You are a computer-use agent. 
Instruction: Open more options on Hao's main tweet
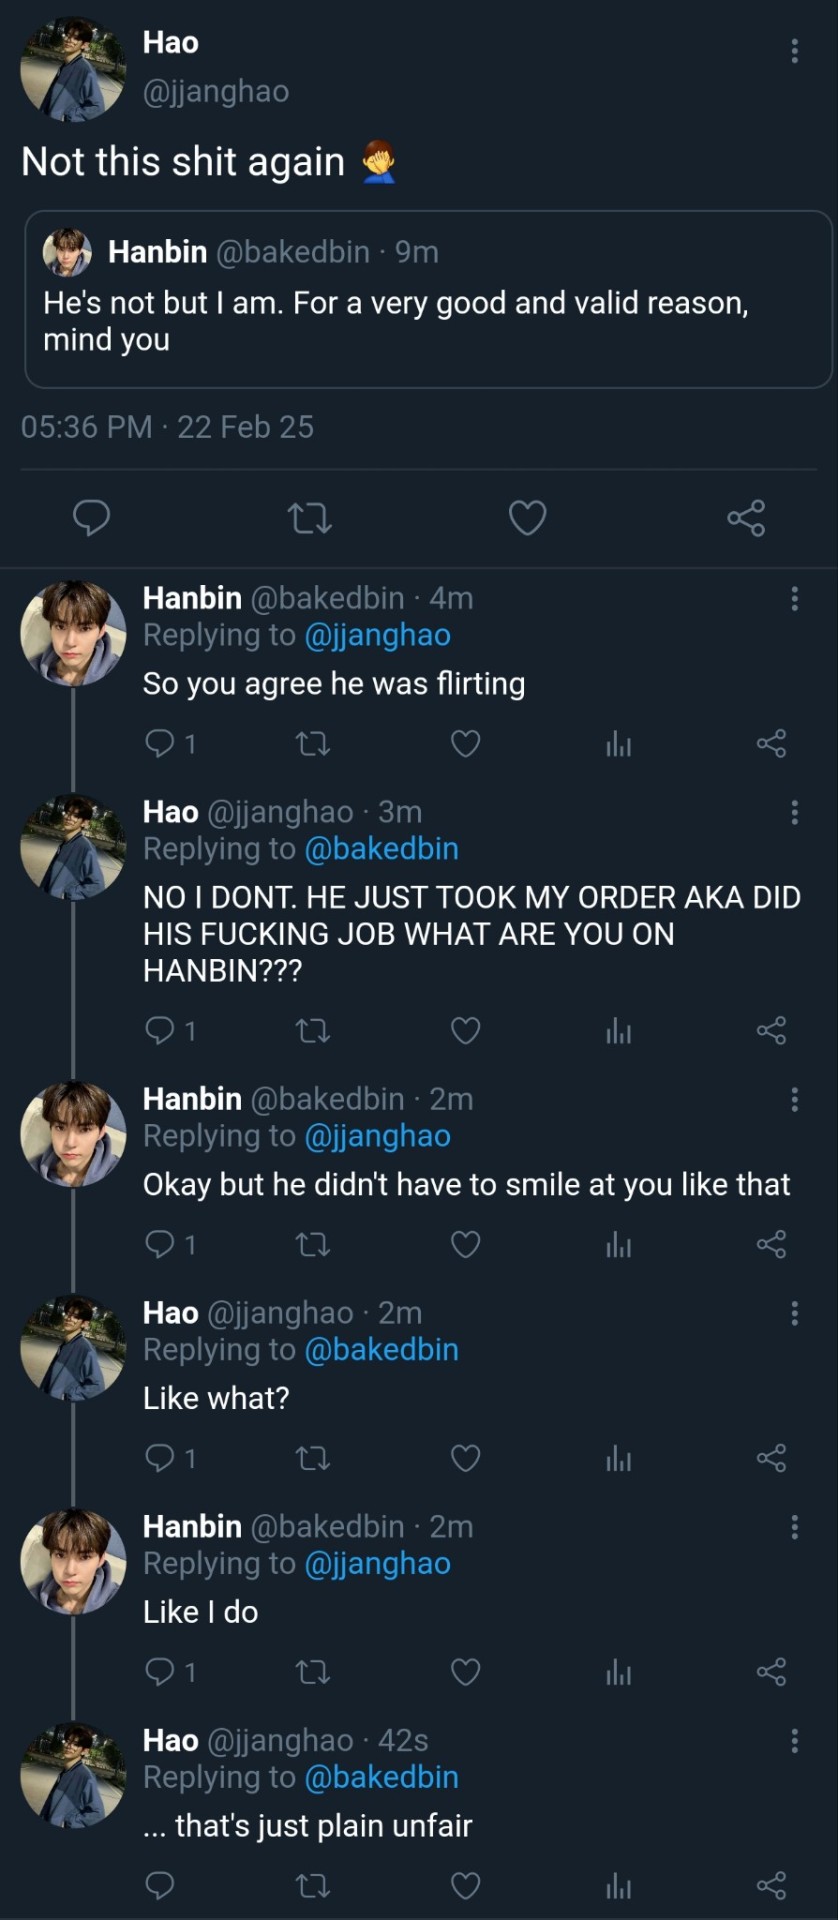pos(795,51)
